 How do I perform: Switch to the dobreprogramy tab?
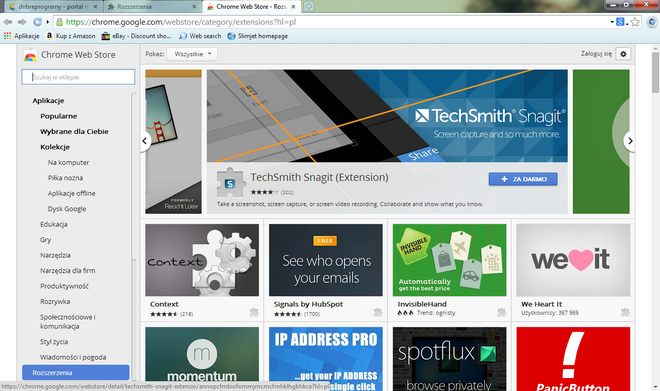pyautogui.click(x=54, y=7)
